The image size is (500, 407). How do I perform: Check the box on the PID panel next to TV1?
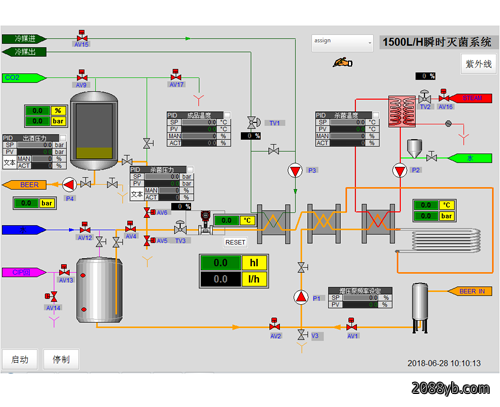[227, 115]
